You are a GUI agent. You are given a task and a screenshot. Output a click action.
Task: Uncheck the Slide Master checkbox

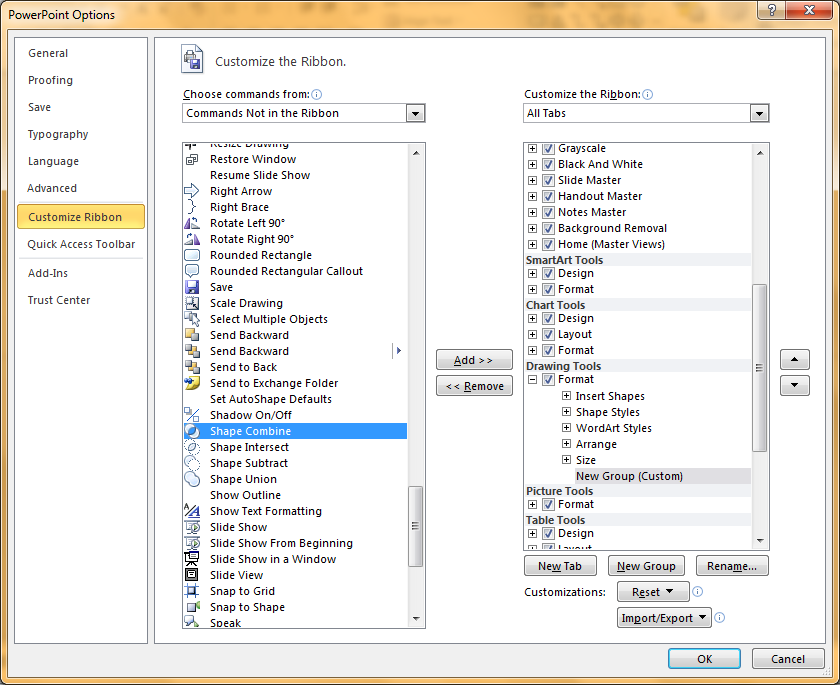(x=547, y=180)
